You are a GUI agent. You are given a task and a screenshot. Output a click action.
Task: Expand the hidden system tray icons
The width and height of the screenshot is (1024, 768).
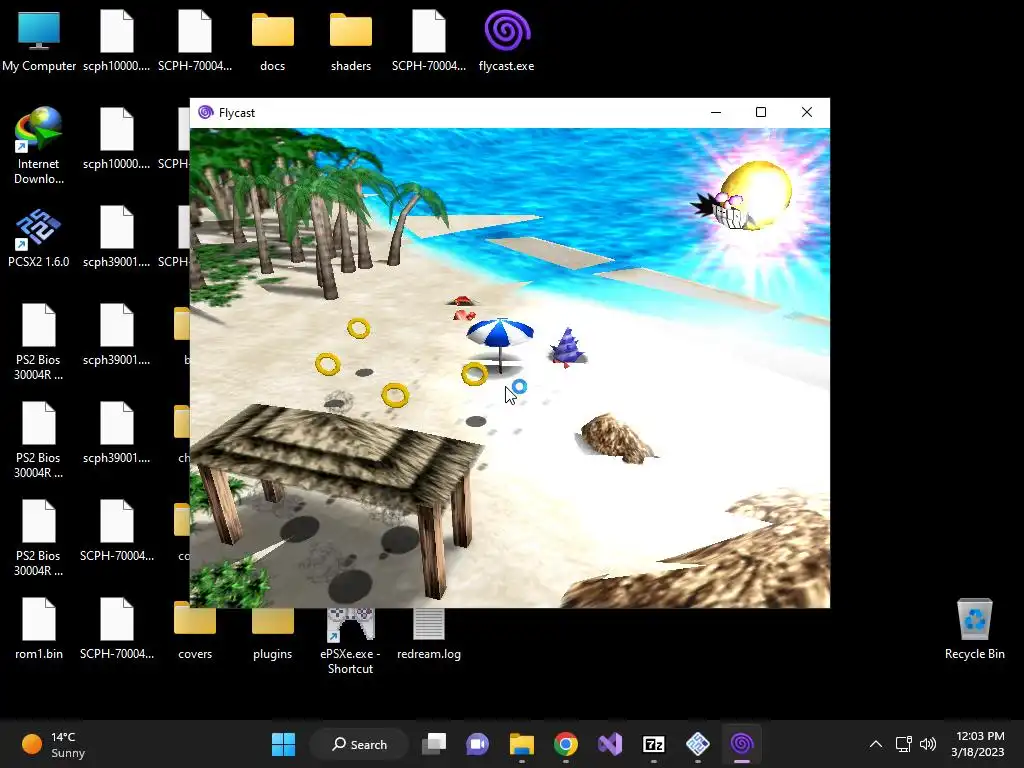pyautogui.click(x=876, y=744)
